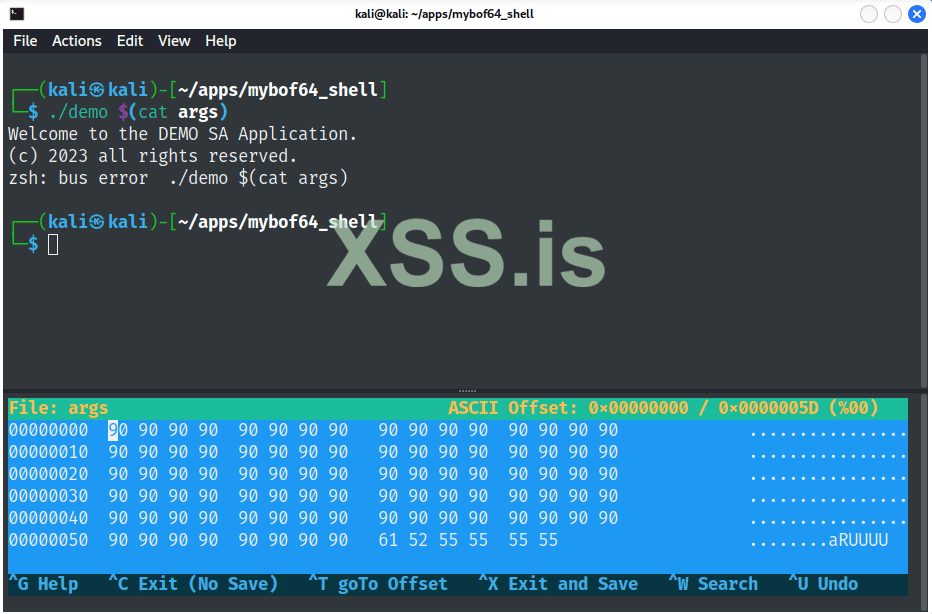Place cursor at the shell prompt
This screenshot has width=932, height=614.
pyautogui.click(x=53, y=243)
